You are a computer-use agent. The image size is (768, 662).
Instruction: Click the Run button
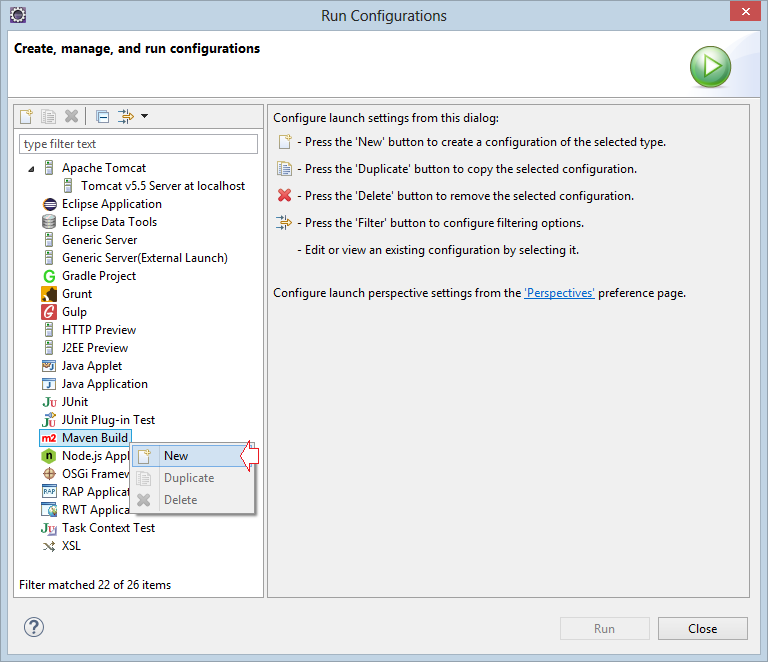coord(604,629)
